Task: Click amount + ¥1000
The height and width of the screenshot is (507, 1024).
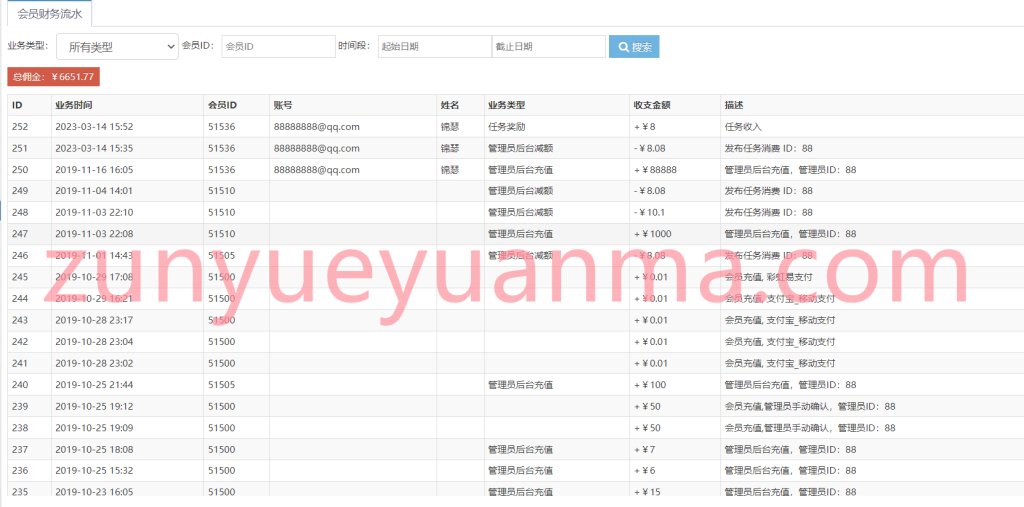Action: pos(652,234)
